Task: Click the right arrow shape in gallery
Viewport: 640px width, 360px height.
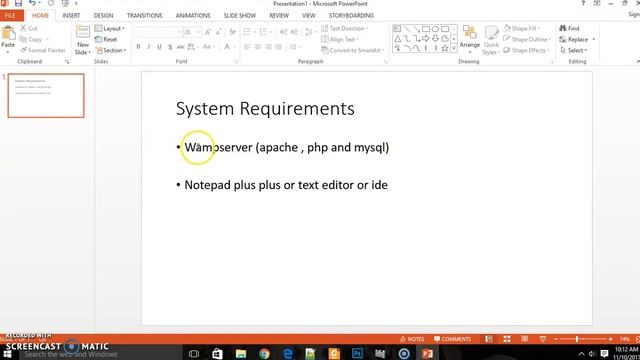Action: pyautogui.click(x=426, y=39)
